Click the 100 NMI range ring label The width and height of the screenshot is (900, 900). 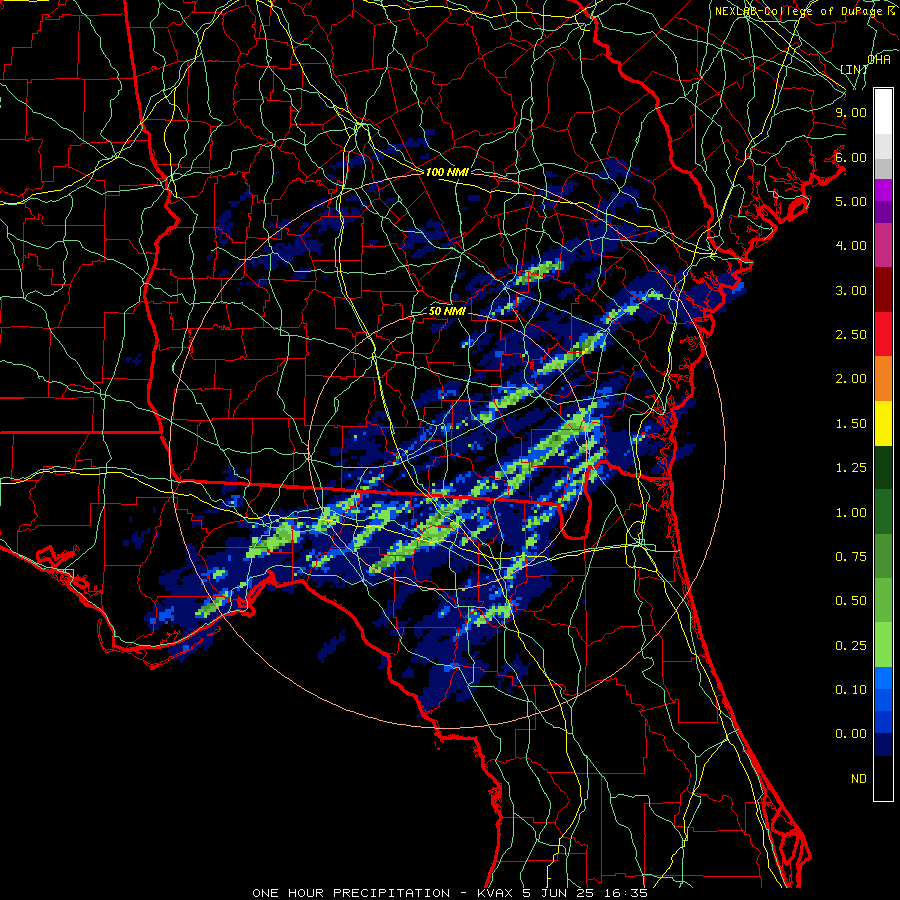pyautogui.click(x=447, y=172)
